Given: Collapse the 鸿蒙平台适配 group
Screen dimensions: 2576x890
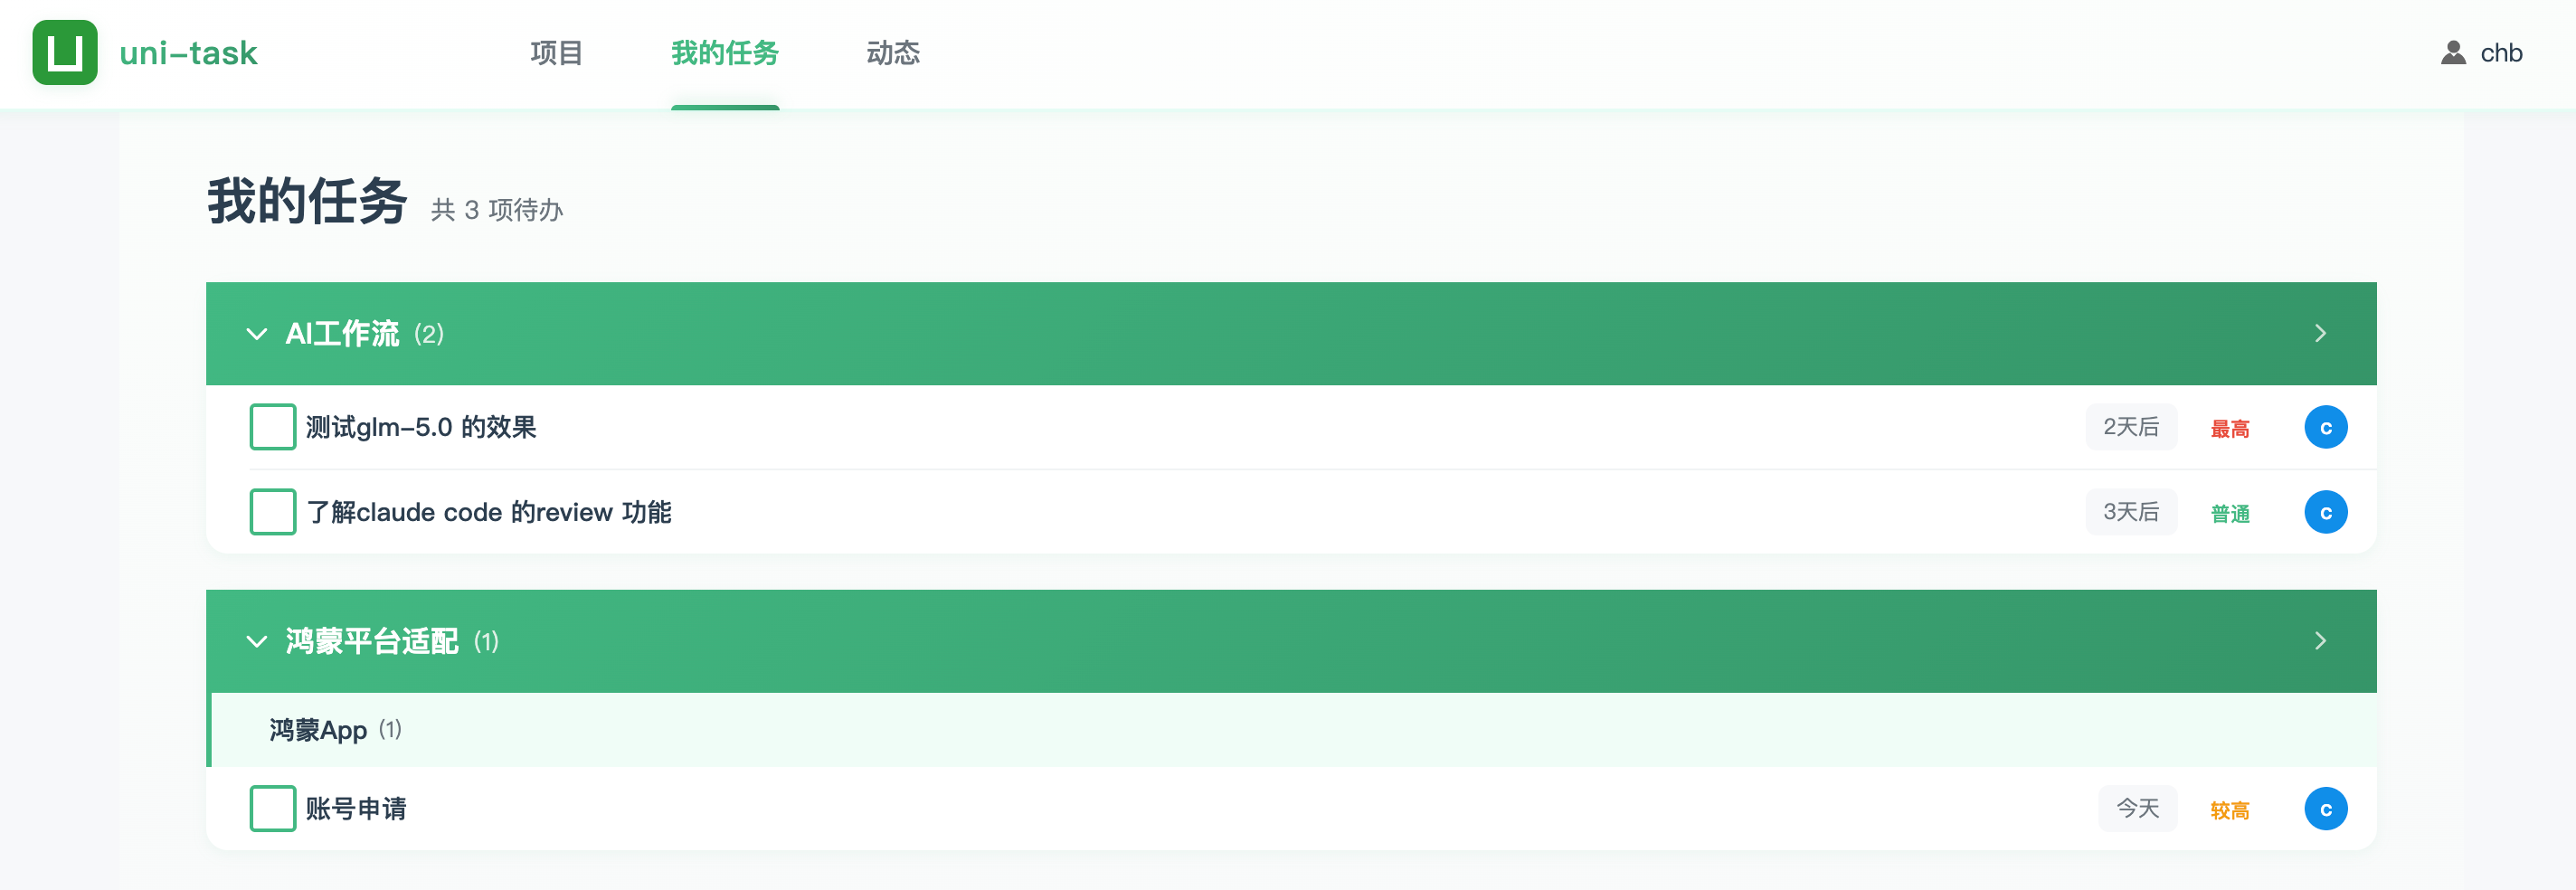Looking at the screenshot, I should pyautogui.click(x=257, y=642).
